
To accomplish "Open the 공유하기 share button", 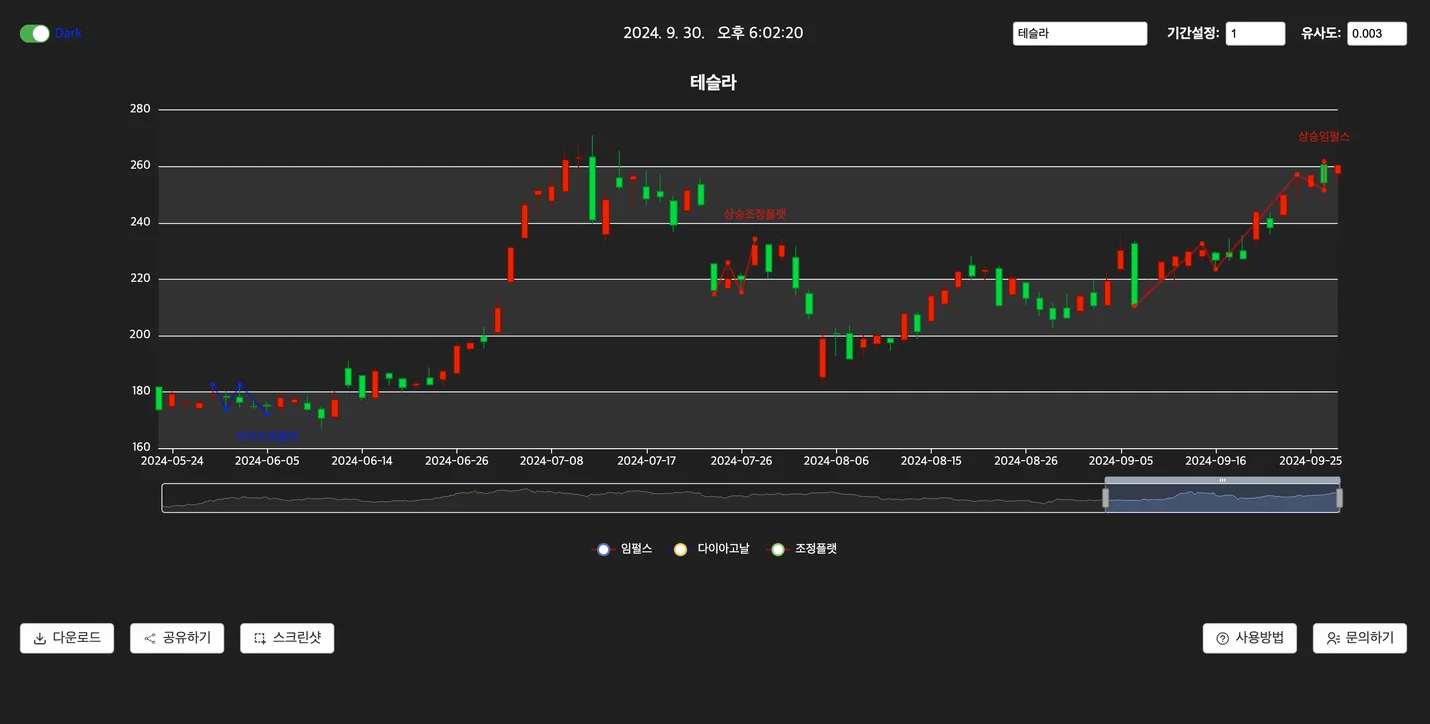I will click(177, 638).
